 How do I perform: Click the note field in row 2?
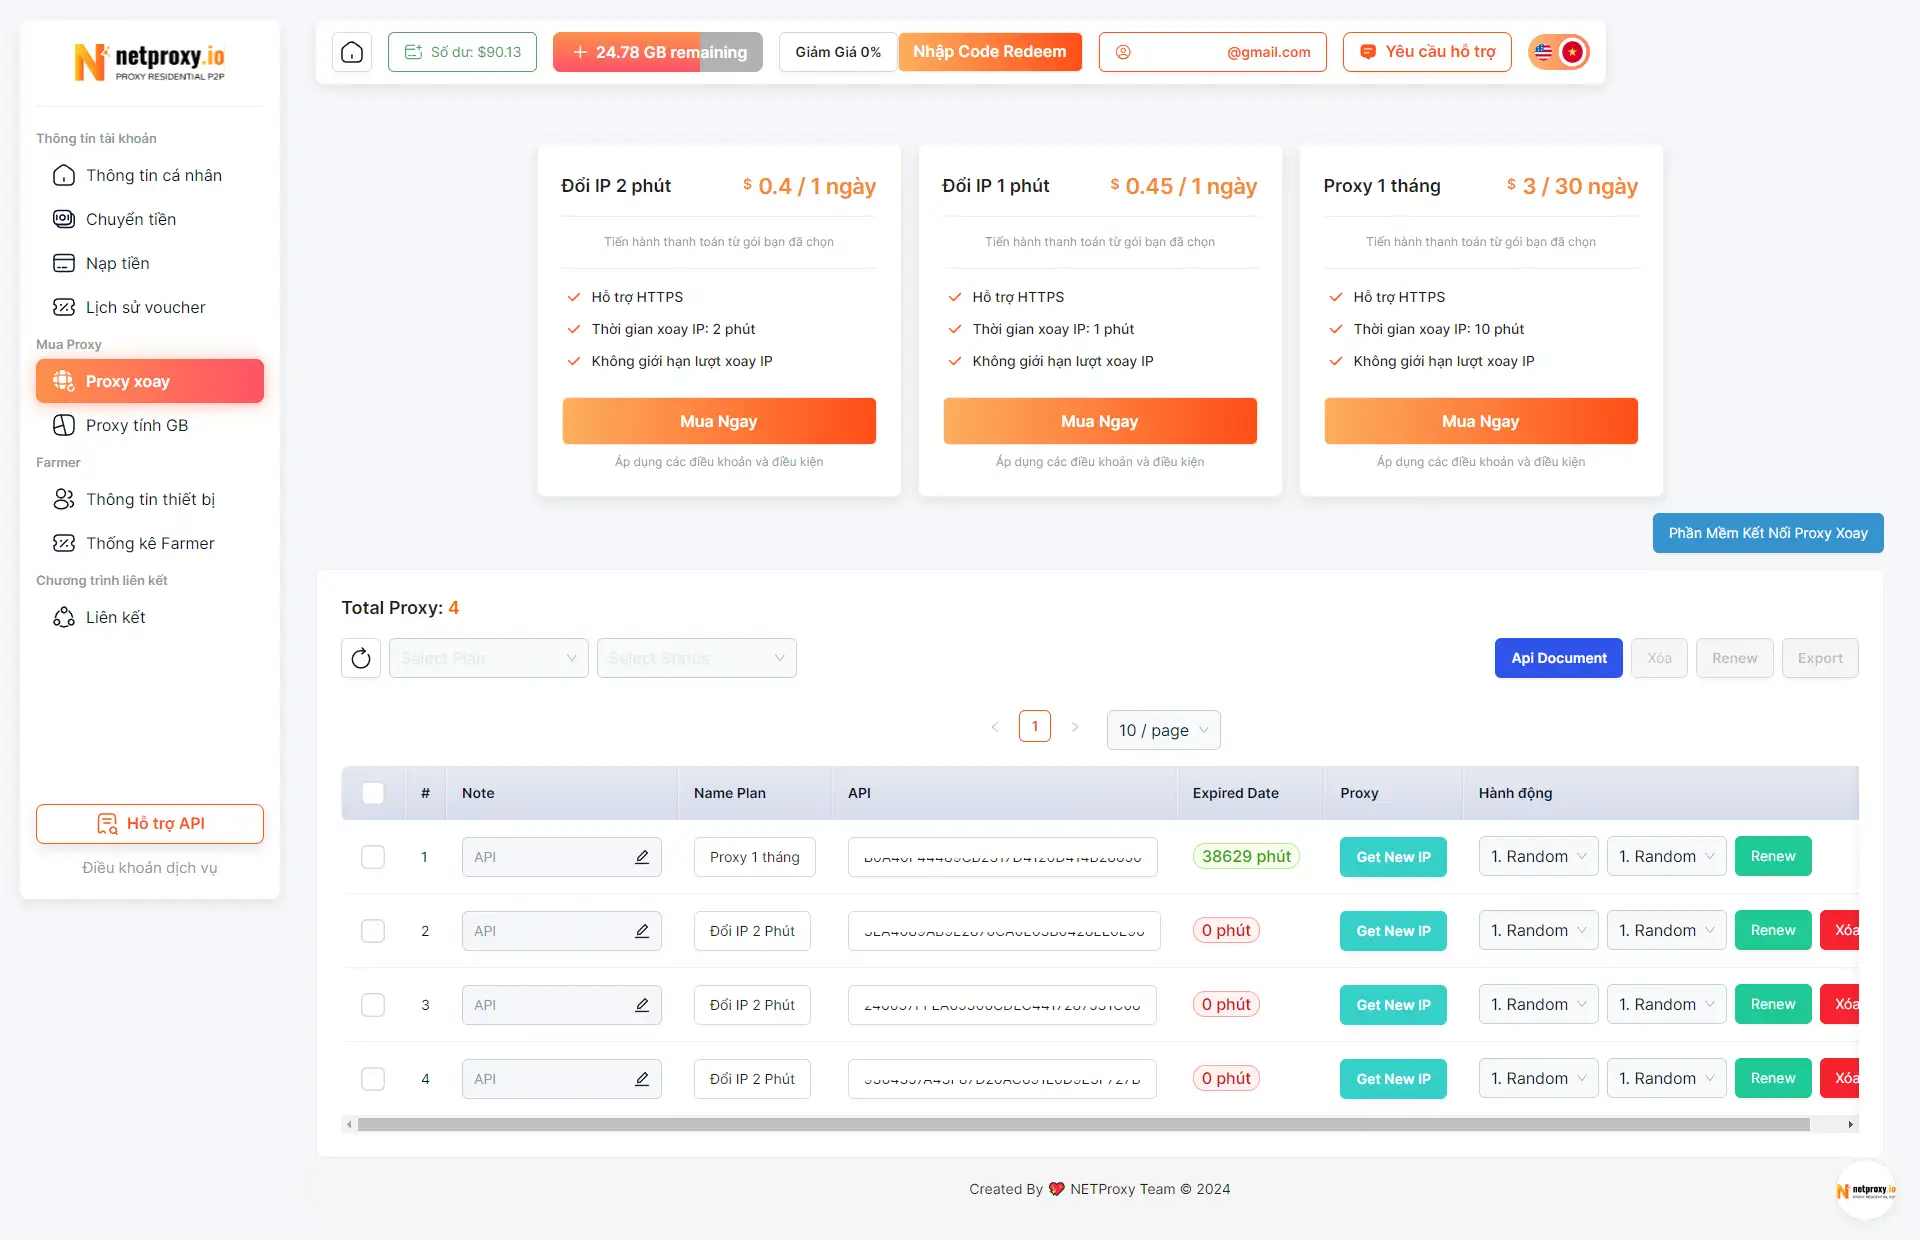click(562, 931)
